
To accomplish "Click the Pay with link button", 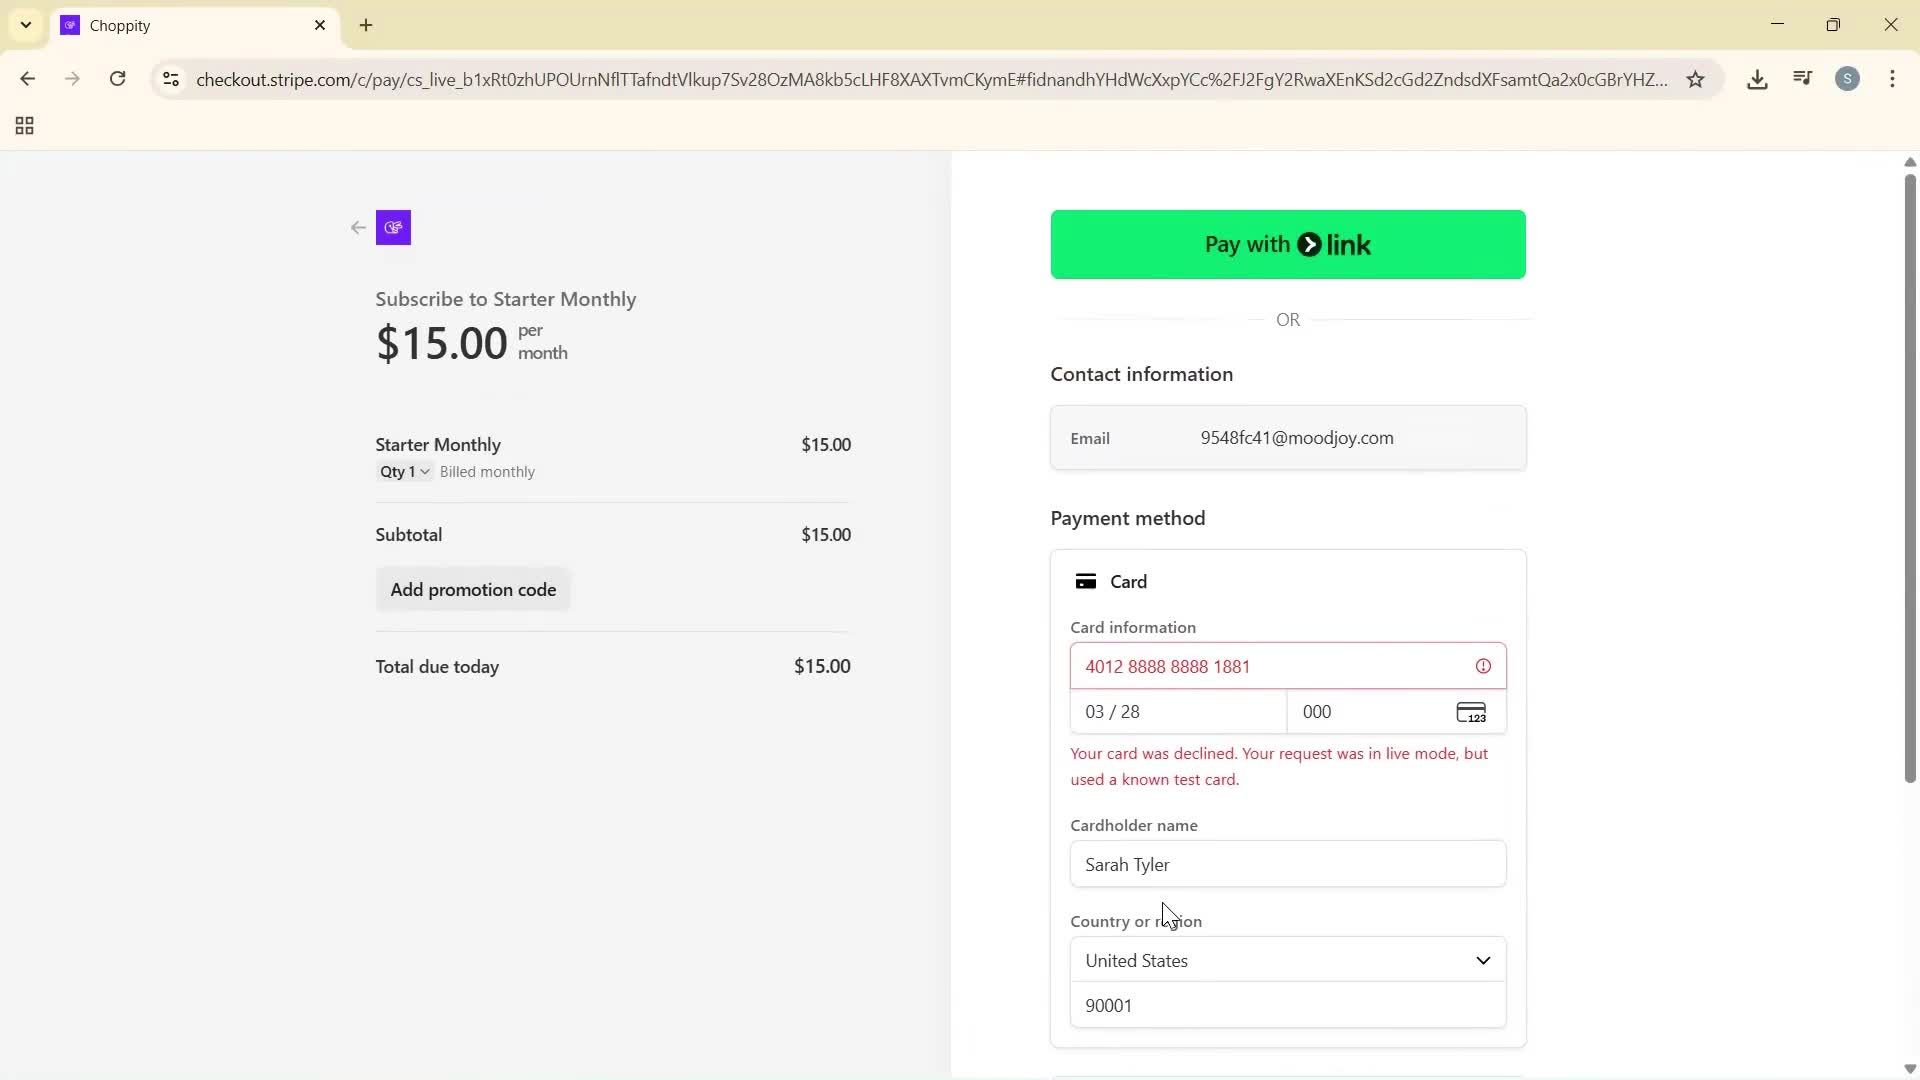I will click(1288, 244).
